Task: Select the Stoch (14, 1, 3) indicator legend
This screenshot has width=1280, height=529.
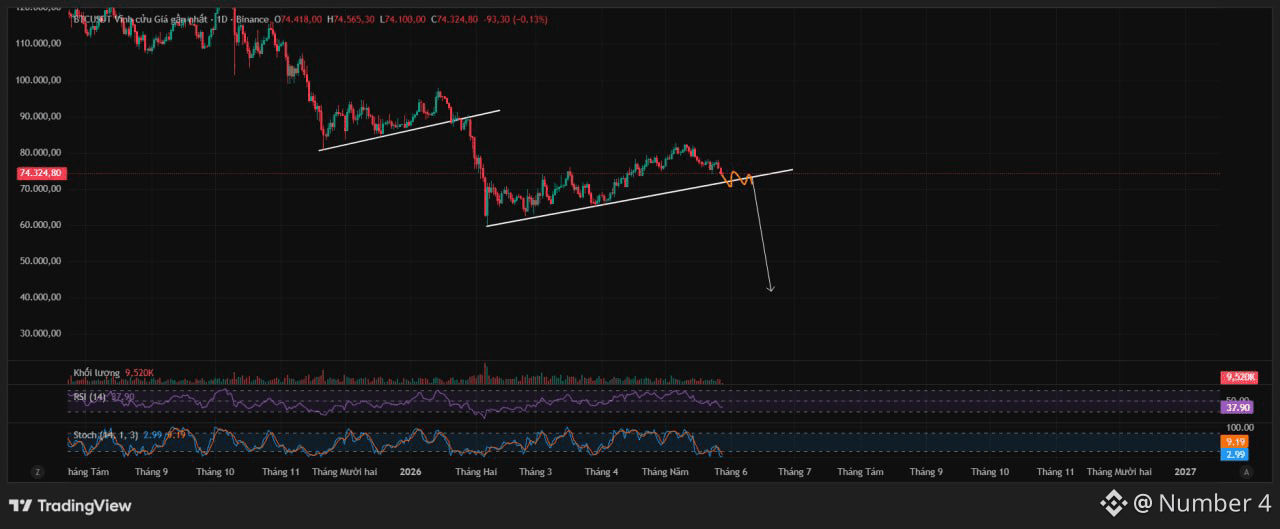Action: (x=106, y=435)
